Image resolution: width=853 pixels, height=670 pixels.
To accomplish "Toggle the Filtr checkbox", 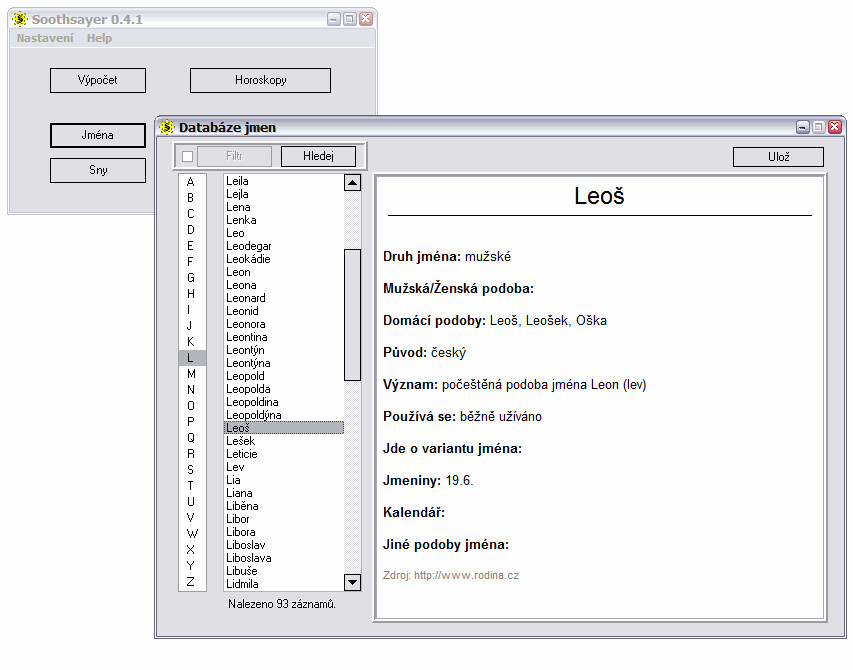I will tap(188, 157).
